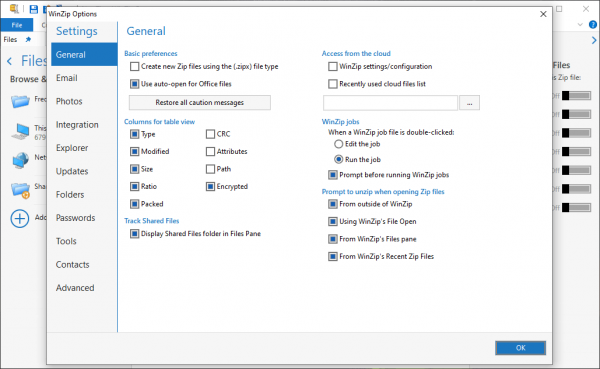Image resolution: width=600 pixels, height=369 pixels.
Task: Go to Folders settings
Action: (84, 194)
